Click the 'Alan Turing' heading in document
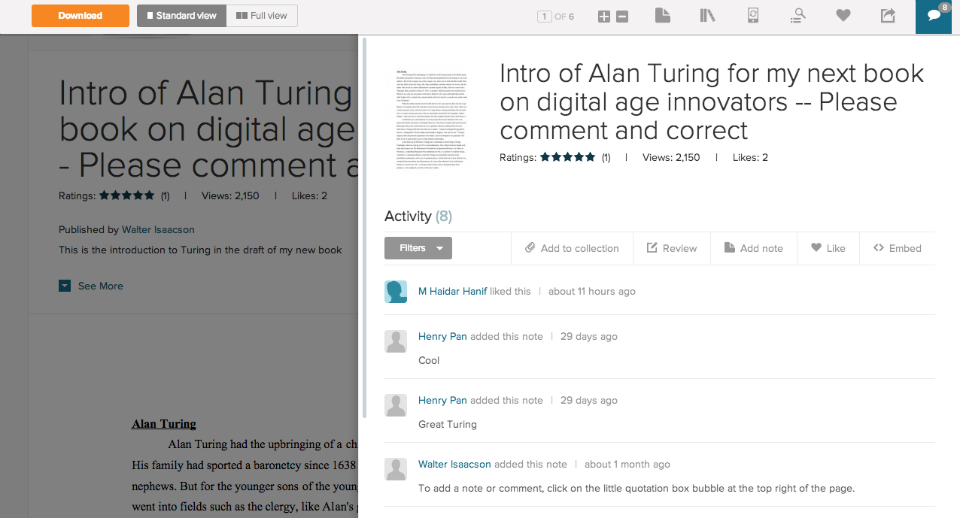Screen dimensions: 960x518 coord(164,424)
